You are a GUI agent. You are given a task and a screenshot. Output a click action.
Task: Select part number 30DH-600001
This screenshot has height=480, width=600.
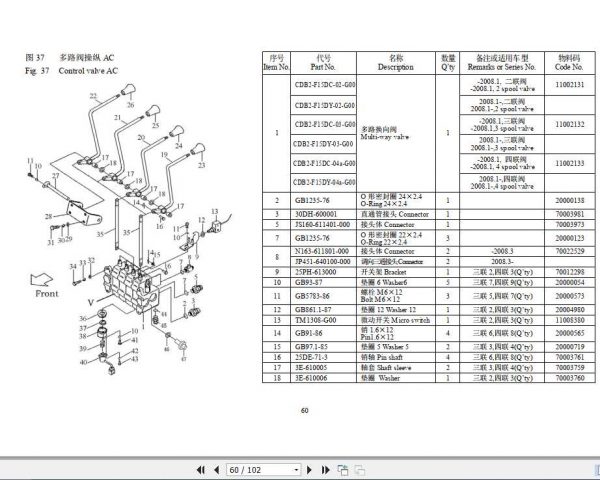coord(316,214)
